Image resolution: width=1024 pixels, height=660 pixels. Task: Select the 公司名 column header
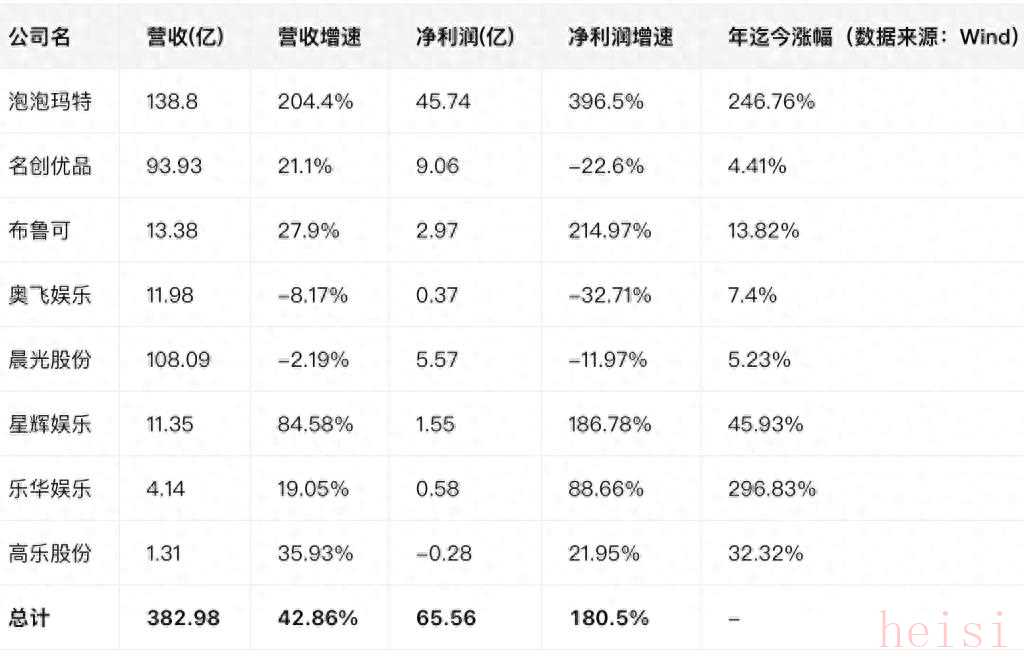click(39, 37)
